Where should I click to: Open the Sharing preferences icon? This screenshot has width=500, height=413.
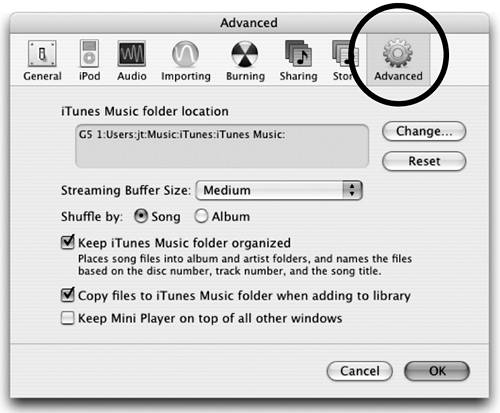pyautogui.click(x=298, y=54)
